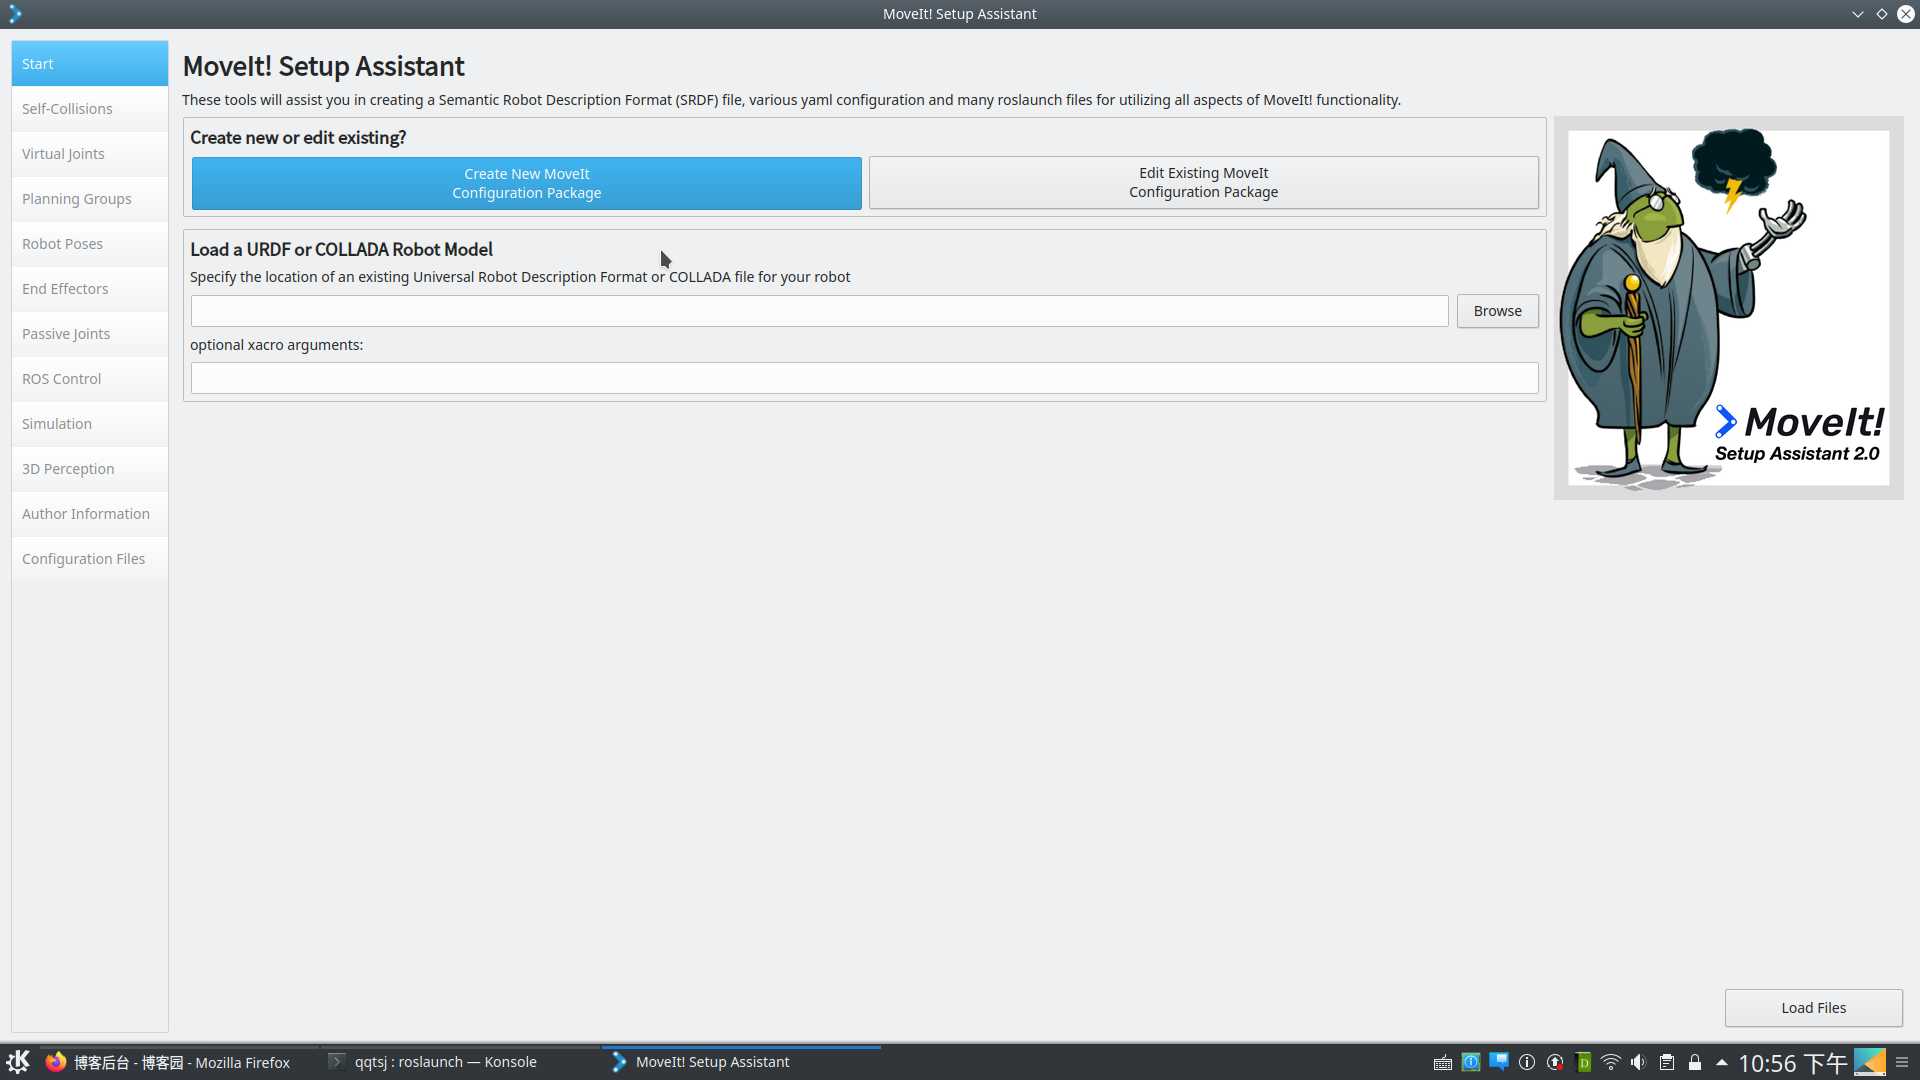Screen dimensions: 1920x1080
Task: Click Firefox browser icon in taskbar
Action: point(57,1062)
